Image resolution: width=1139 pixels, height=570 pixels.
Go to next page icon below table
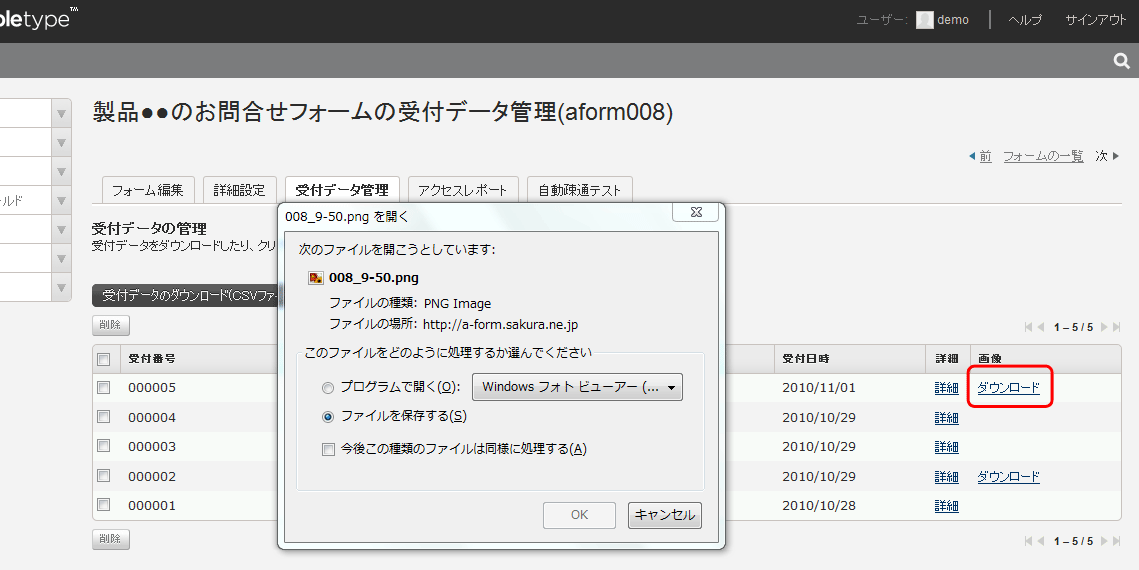(x=1104, y=541)
